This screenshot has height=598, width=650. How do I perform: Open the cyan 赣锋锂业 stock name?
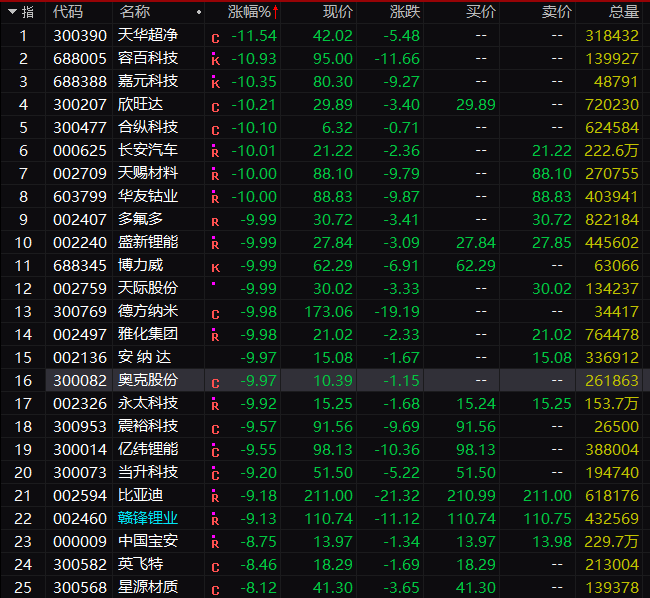(x=148, y=518)
